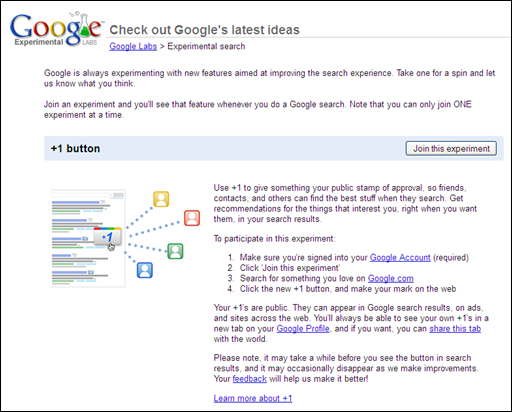Click the 'Experimental search' breadcrumb text

[x=206, y=46]
